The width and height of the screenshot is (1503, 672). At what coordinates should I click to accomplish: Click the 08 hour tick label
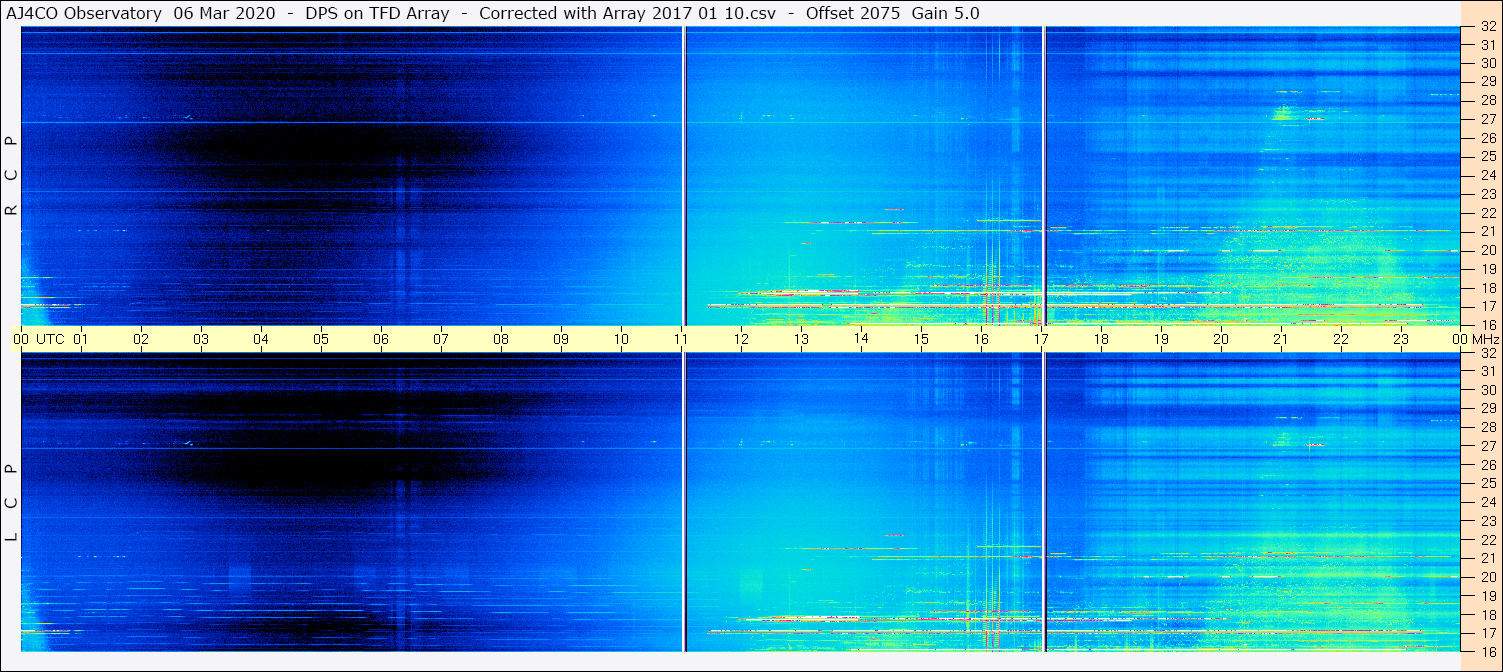click(x=501, y=339)
